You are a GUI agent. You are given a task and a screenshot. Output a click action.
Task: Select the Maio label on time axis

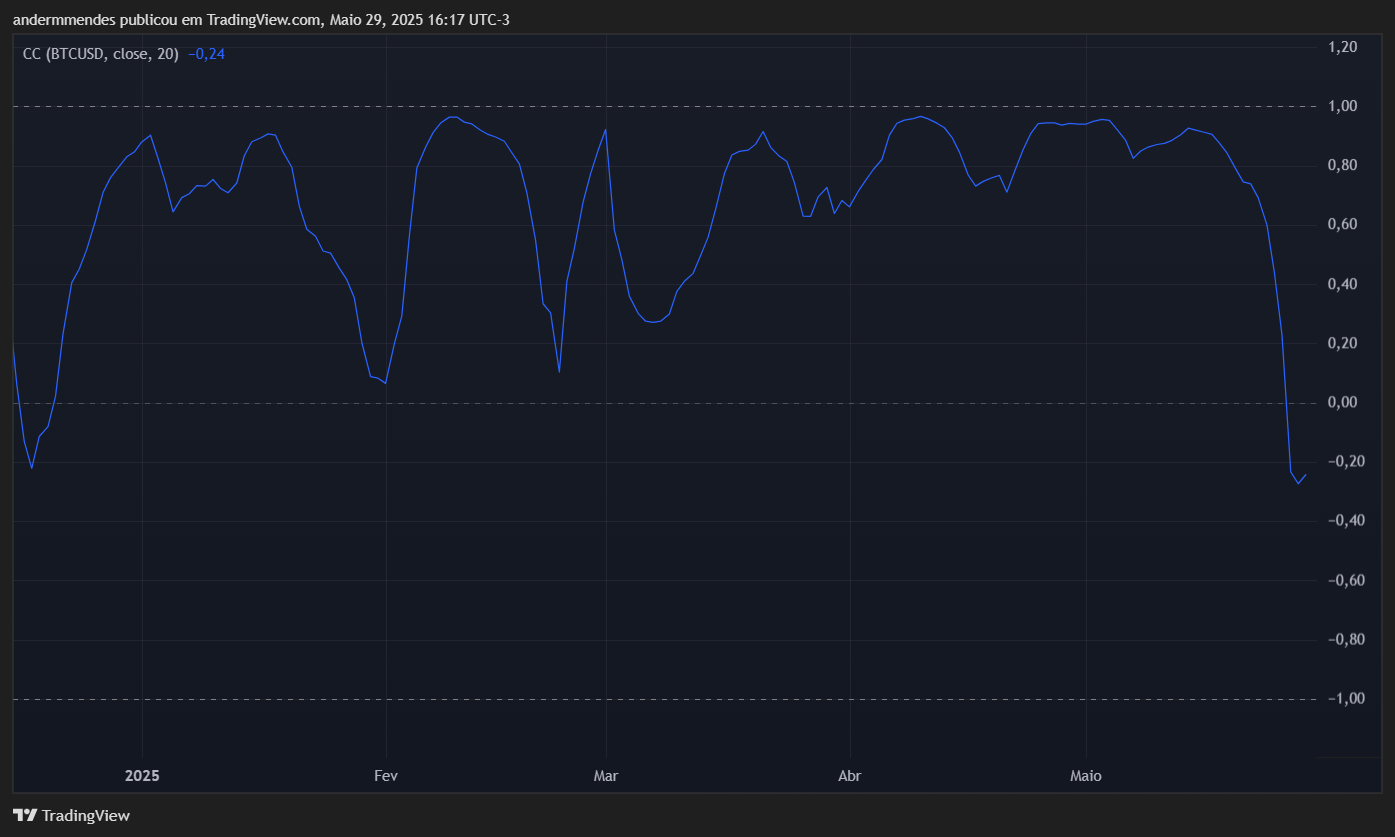click(1086, 775)
